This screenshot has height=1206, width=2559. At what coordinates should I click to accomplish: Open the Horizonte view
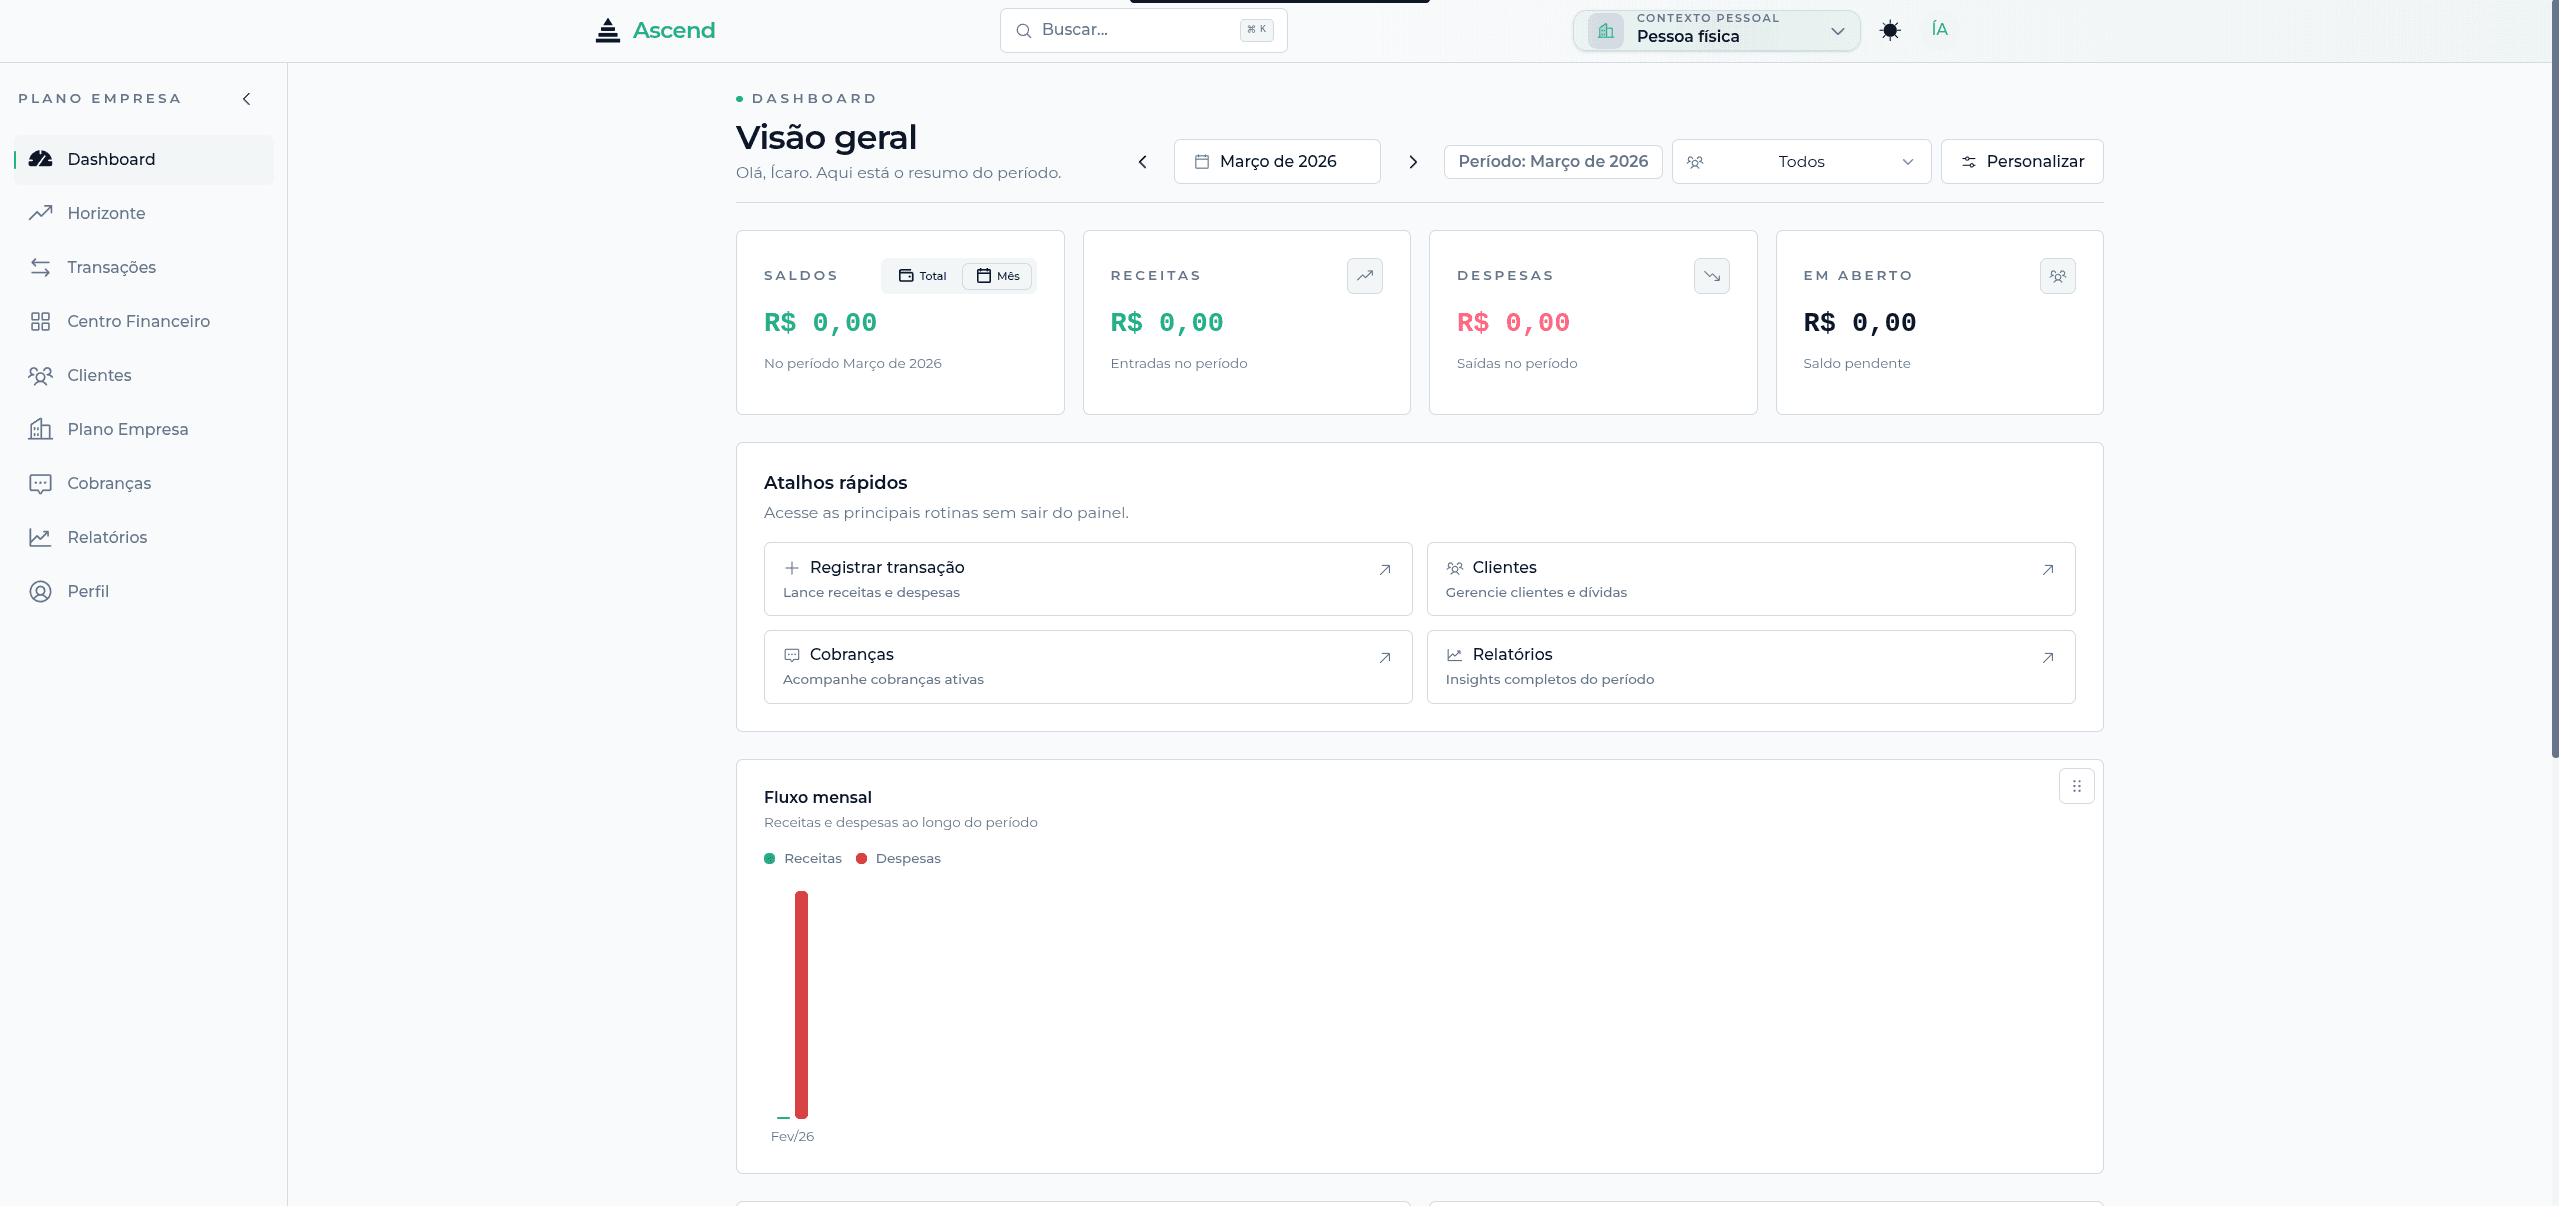click(x=106, y=213)
